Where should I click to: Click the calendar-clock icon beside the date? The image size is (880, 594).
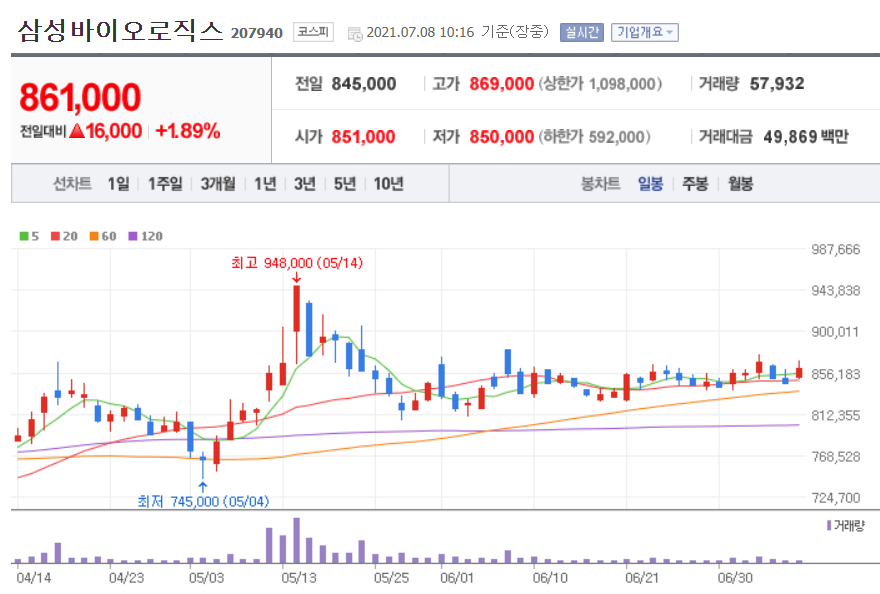(355, 34)
